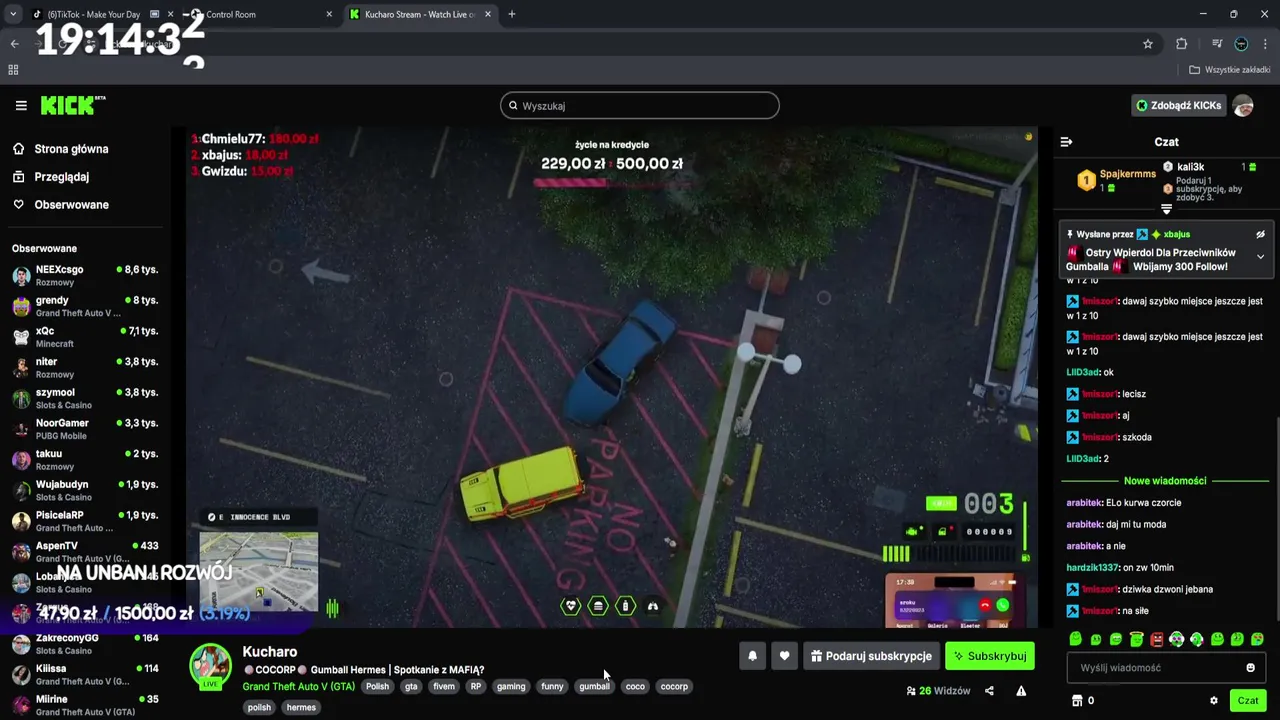
Task: Select the gumball tag
Action: [594, 687]
